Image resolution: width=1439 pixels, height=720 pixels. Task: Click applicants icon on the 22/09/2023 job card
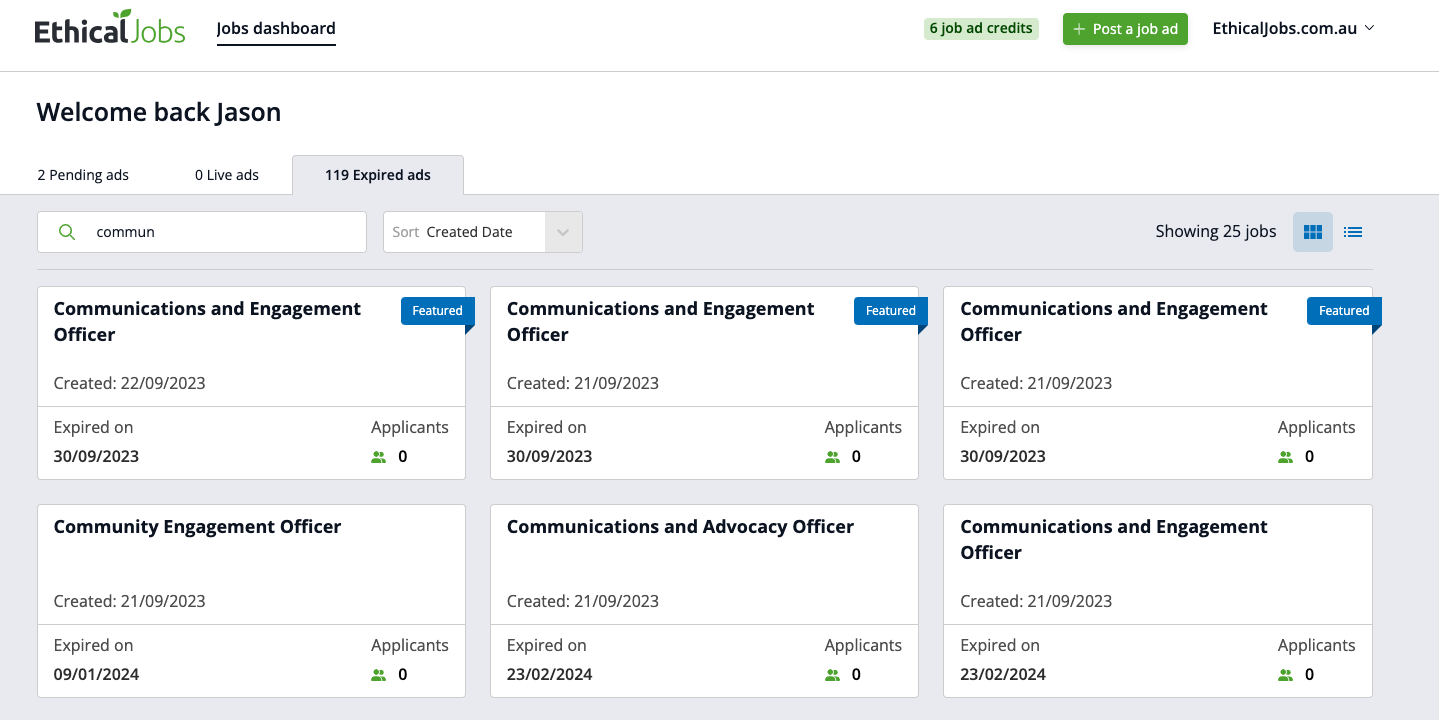click(378, 457)
